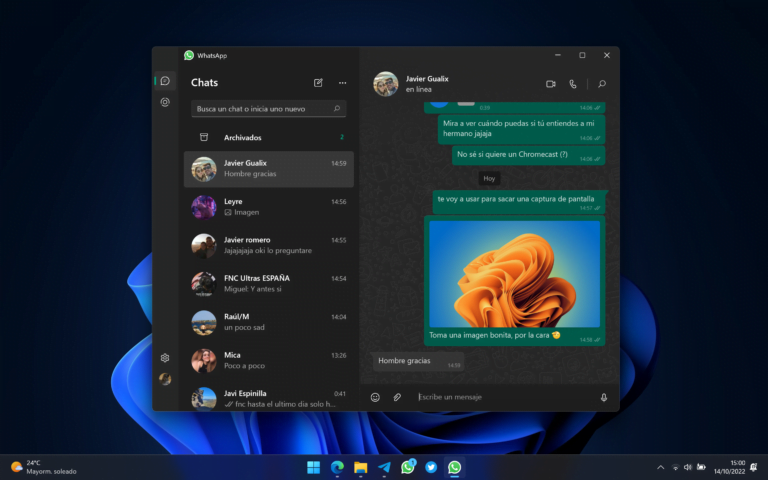Click the Hombre gracias received message

click(418, 361)
